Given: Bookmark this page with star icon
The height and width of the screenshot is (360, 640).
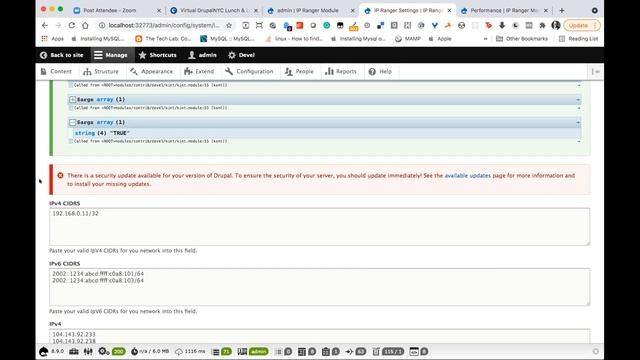Looking at the screenshot, I should pos(229,25).
